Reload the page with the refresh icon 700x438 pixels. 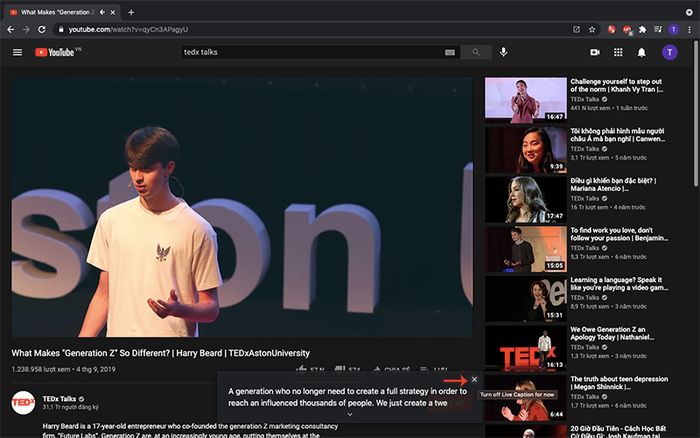(x=42, y=29)
